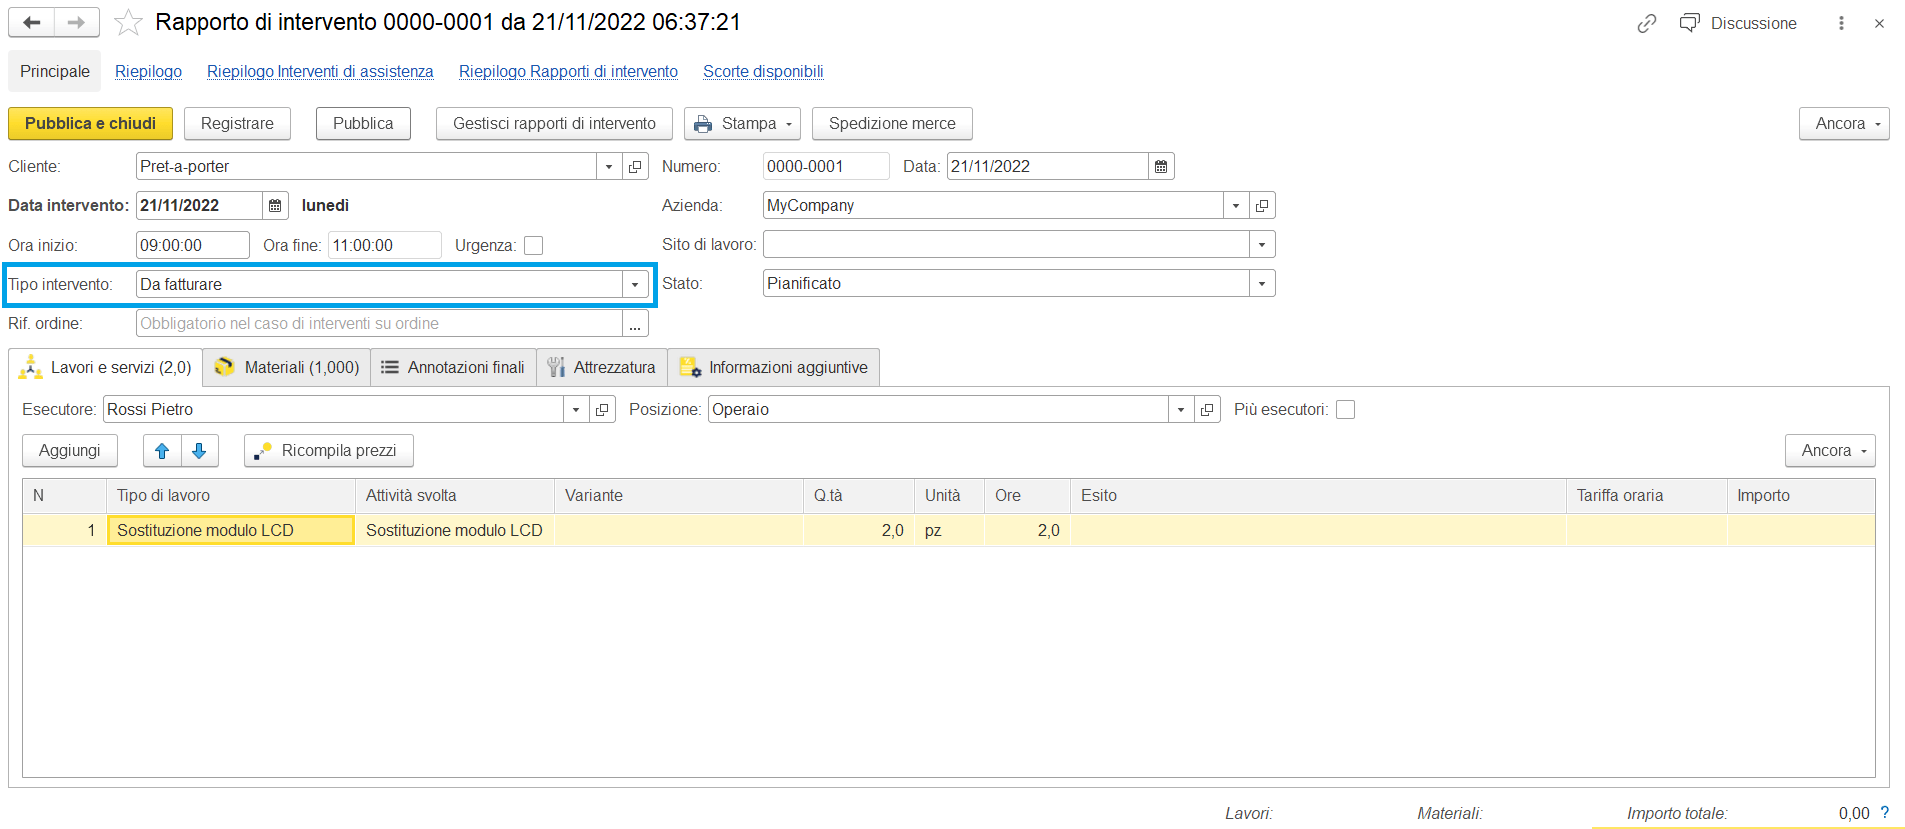1905x829 pixels.
Task: Open the Posizione record icon next to Operaio
Action: (x=1207, y=409)
